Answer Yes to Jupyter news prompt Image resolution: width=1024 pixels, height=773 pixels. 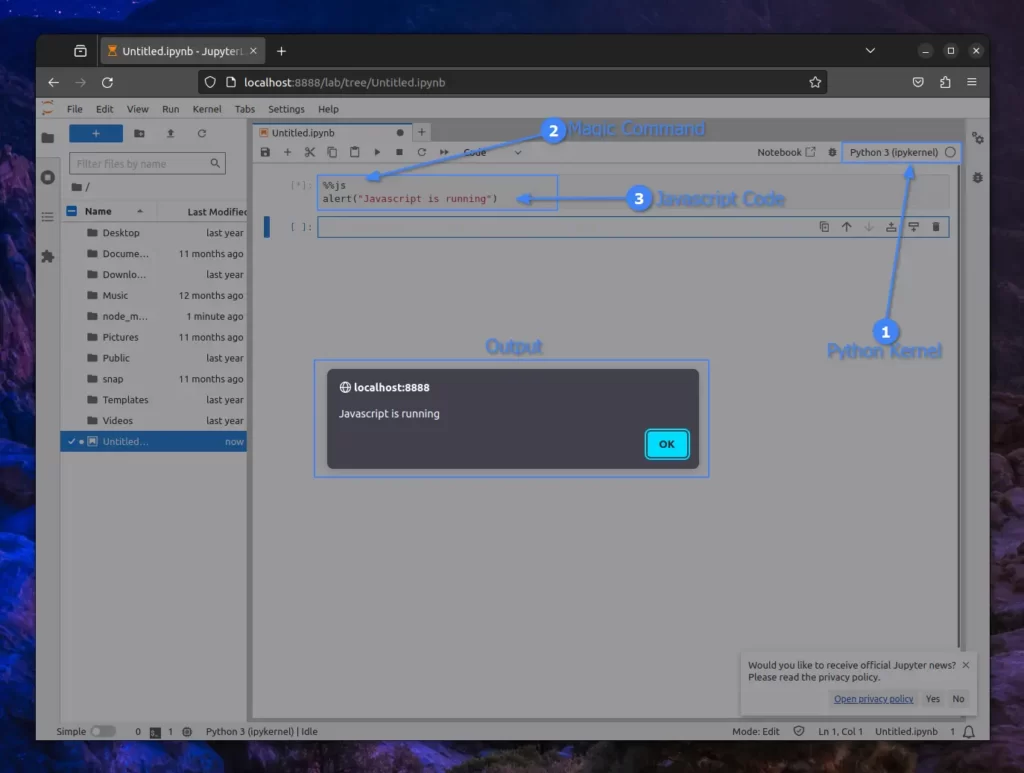click(933, 699)
